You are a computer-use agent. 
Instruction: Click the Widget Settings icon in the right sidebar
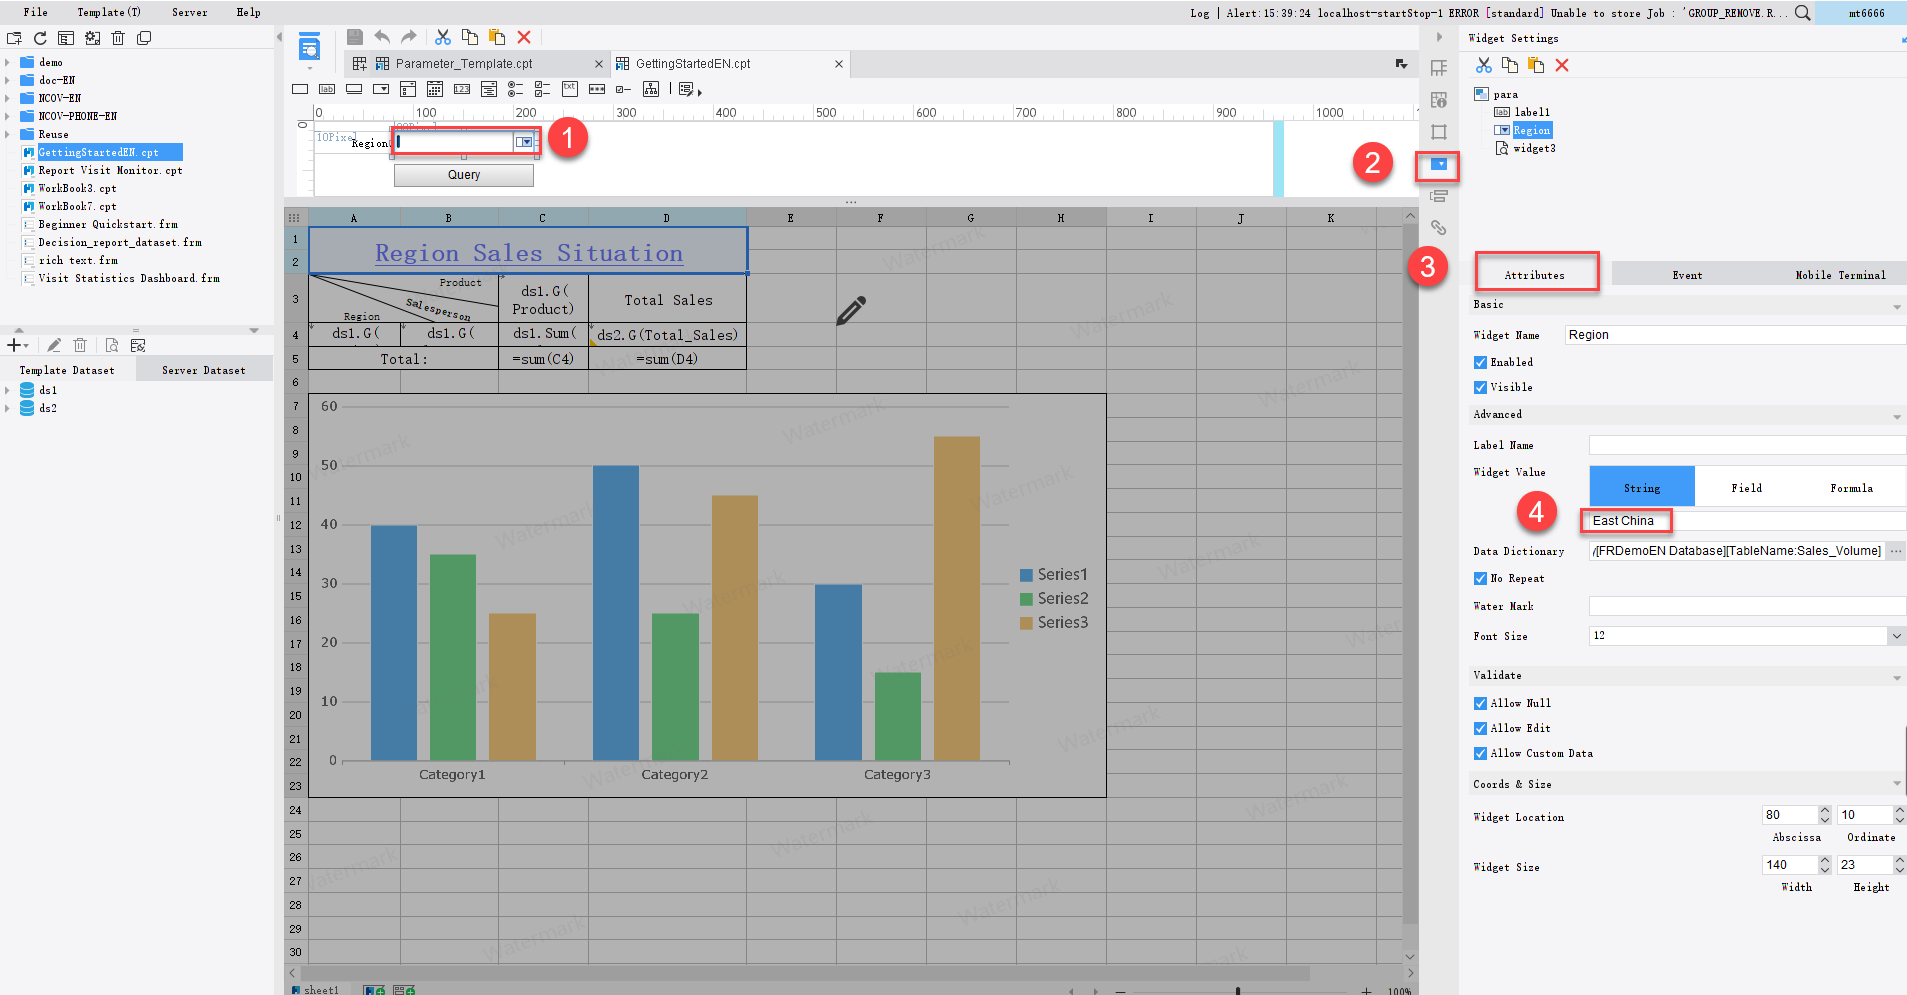point(1440,164)
